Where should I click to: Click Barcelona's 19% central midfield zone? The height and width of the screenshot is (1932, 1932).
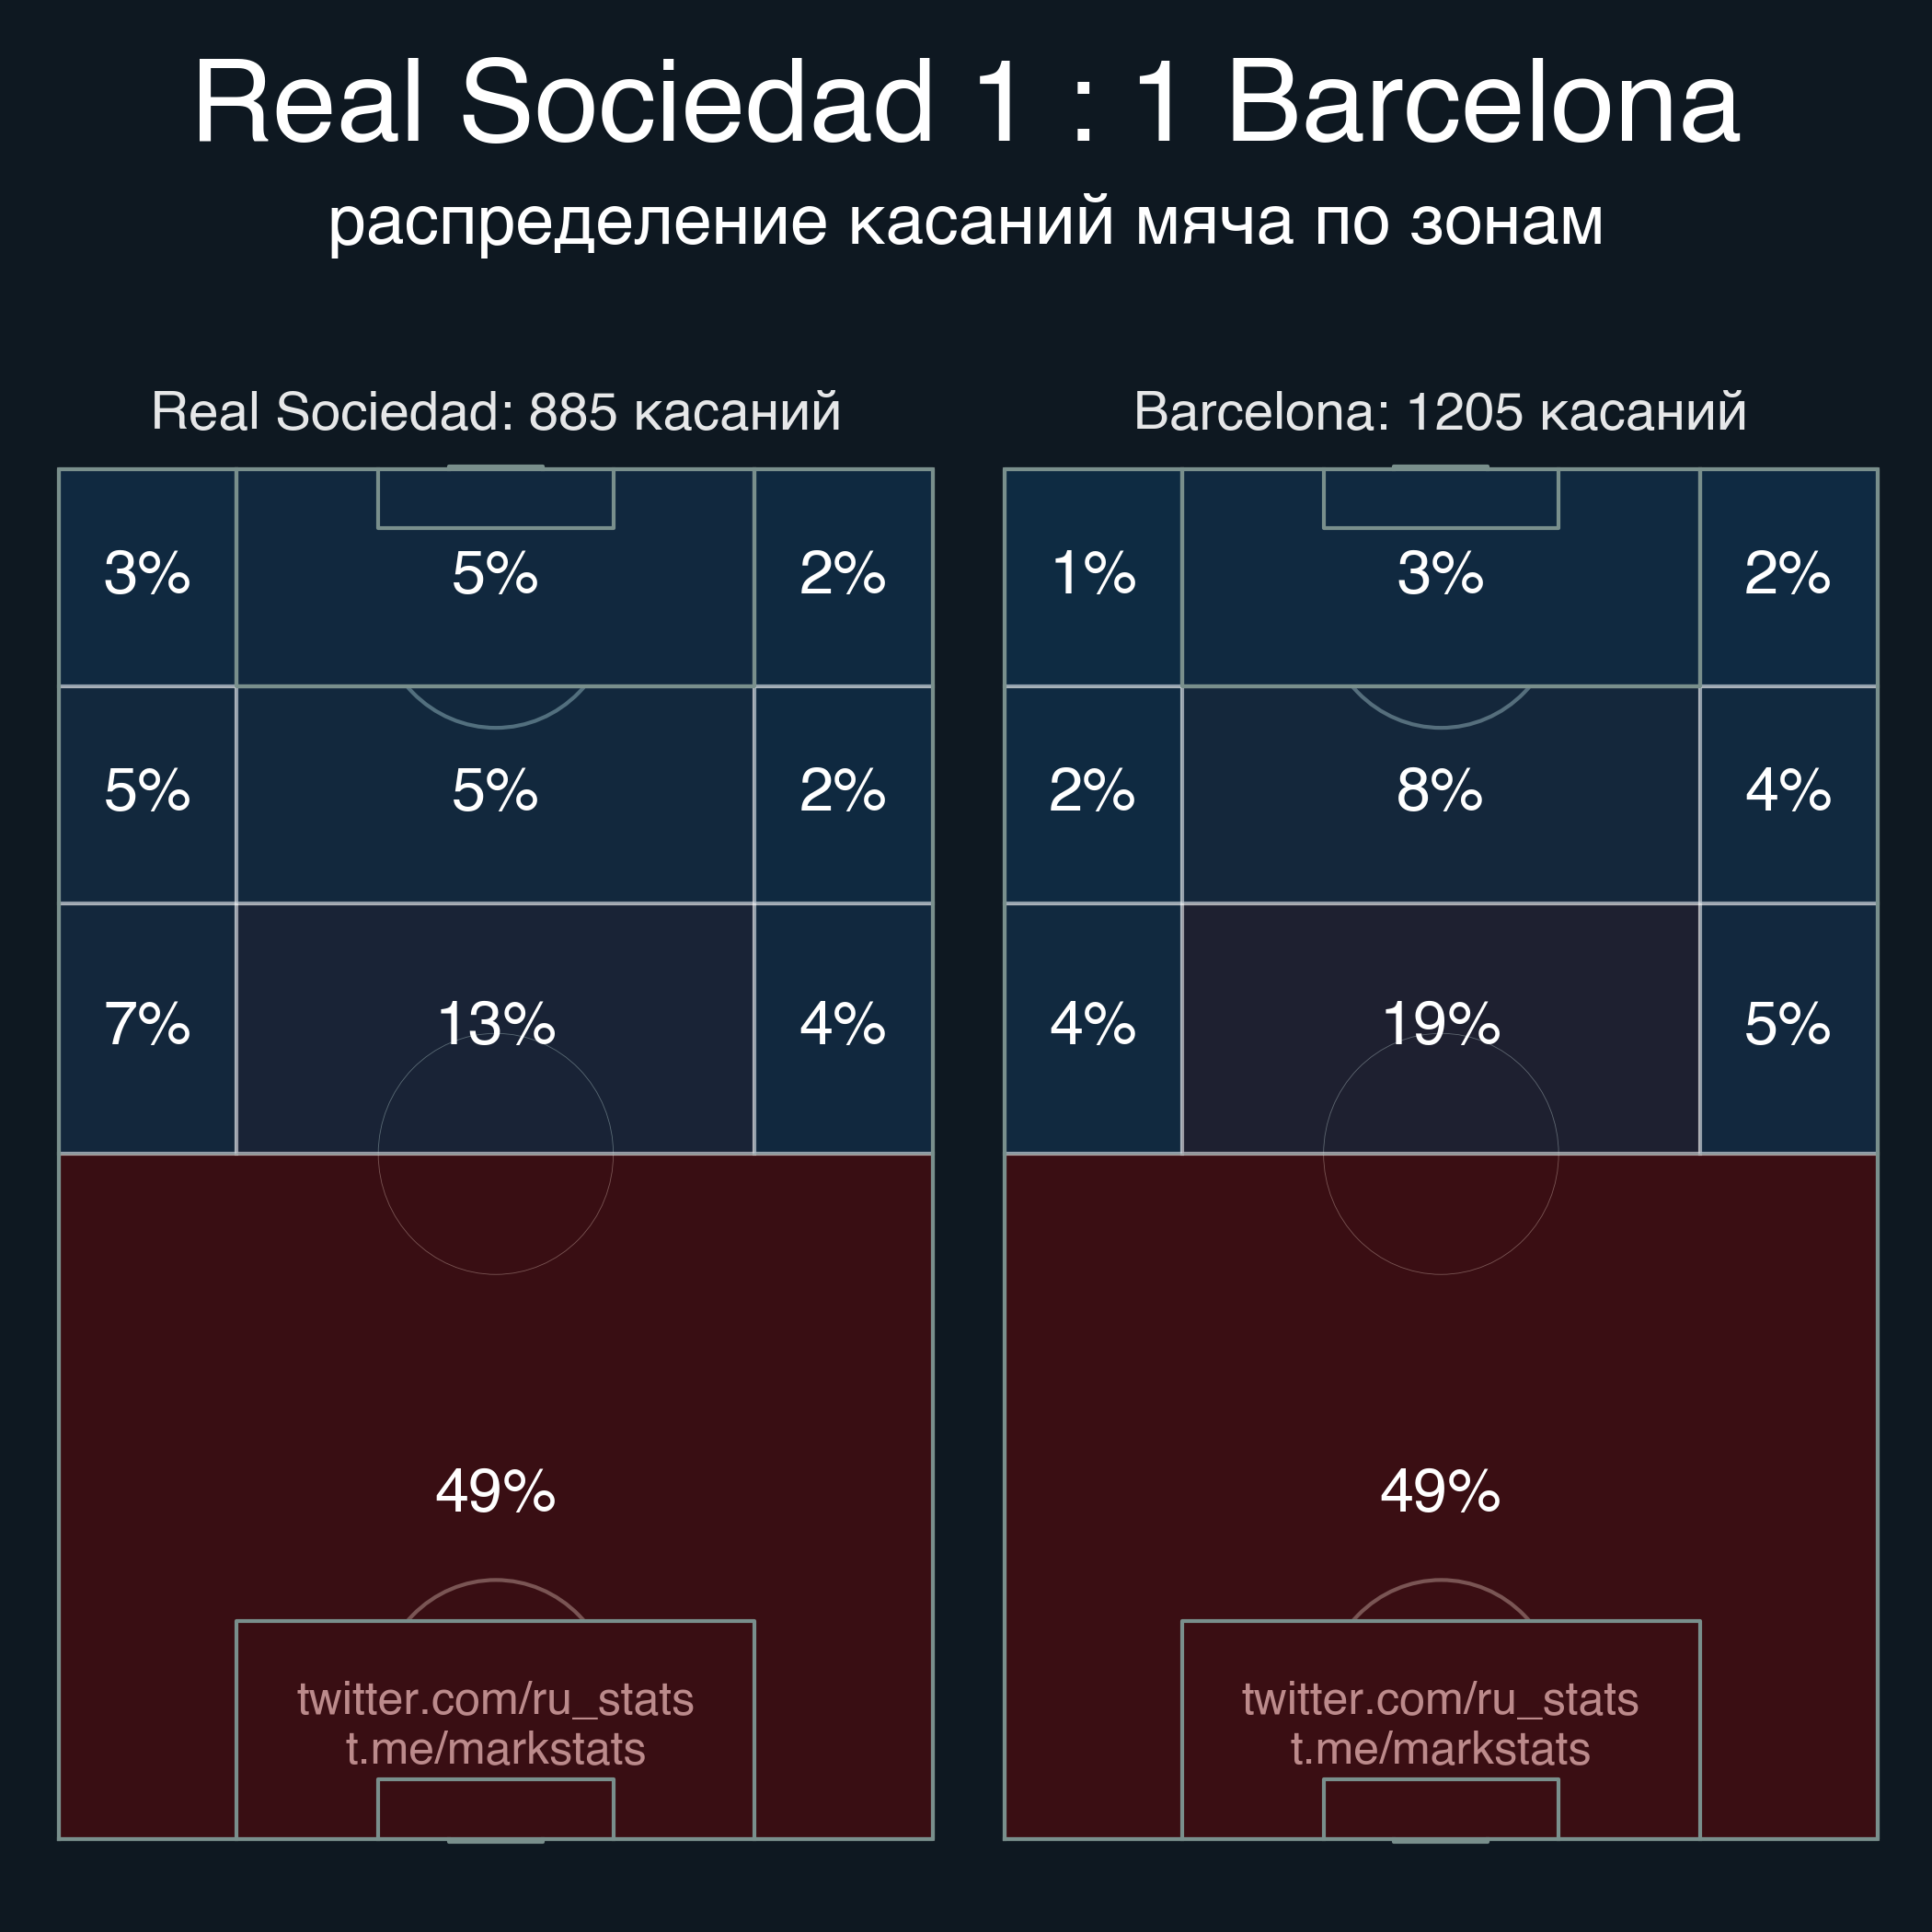pyautogui.click(x=1441, y=1028)
